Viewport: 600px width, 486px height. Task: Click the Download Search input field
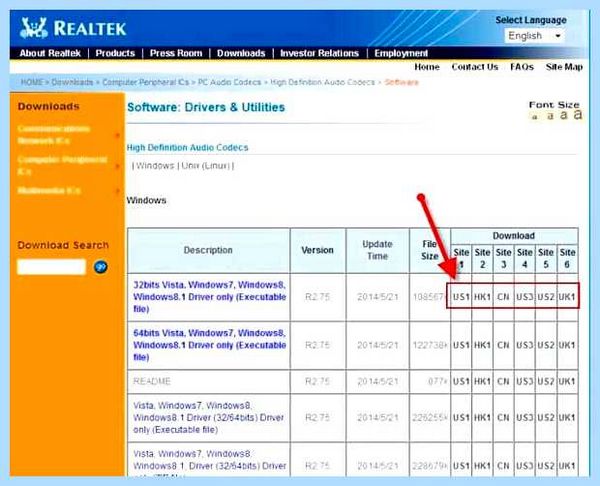[x=51, y=267]
